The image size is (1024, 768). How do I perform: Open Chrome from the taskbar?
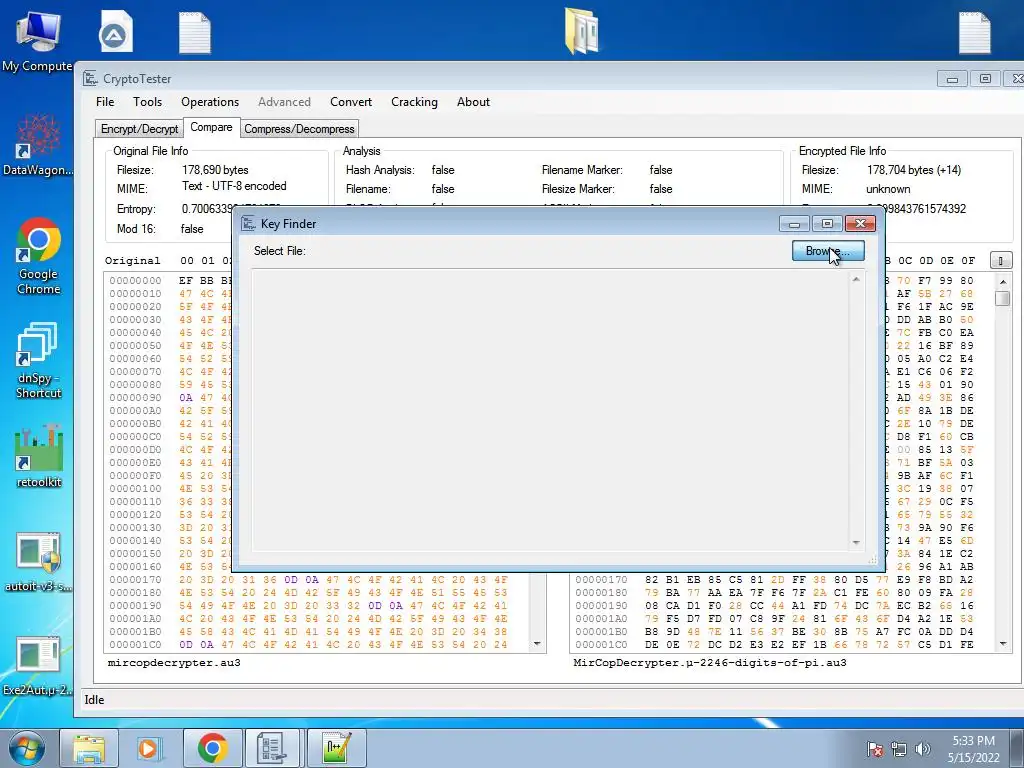pyautogui.click(x=212, y=748)
